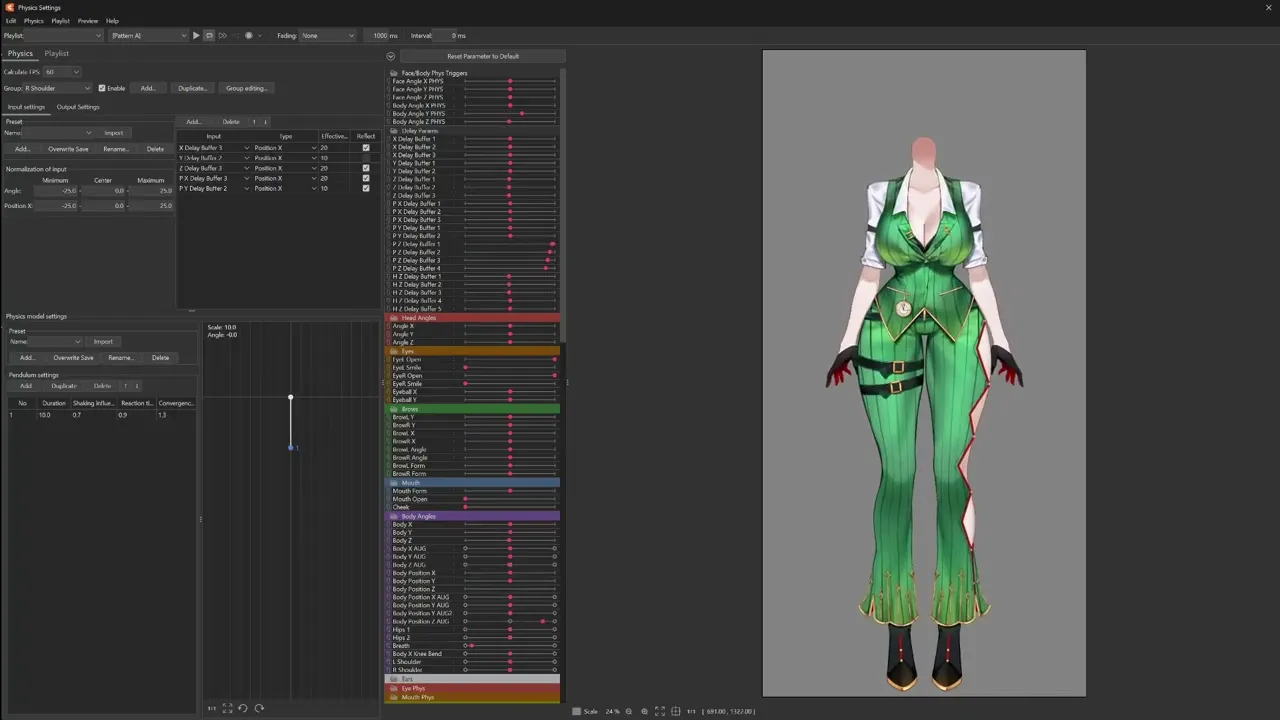Open the Physics model Preset Name dropdown
Image resolution: width=1280 pixels, height=720 pixels.
[x=54, y=342]
